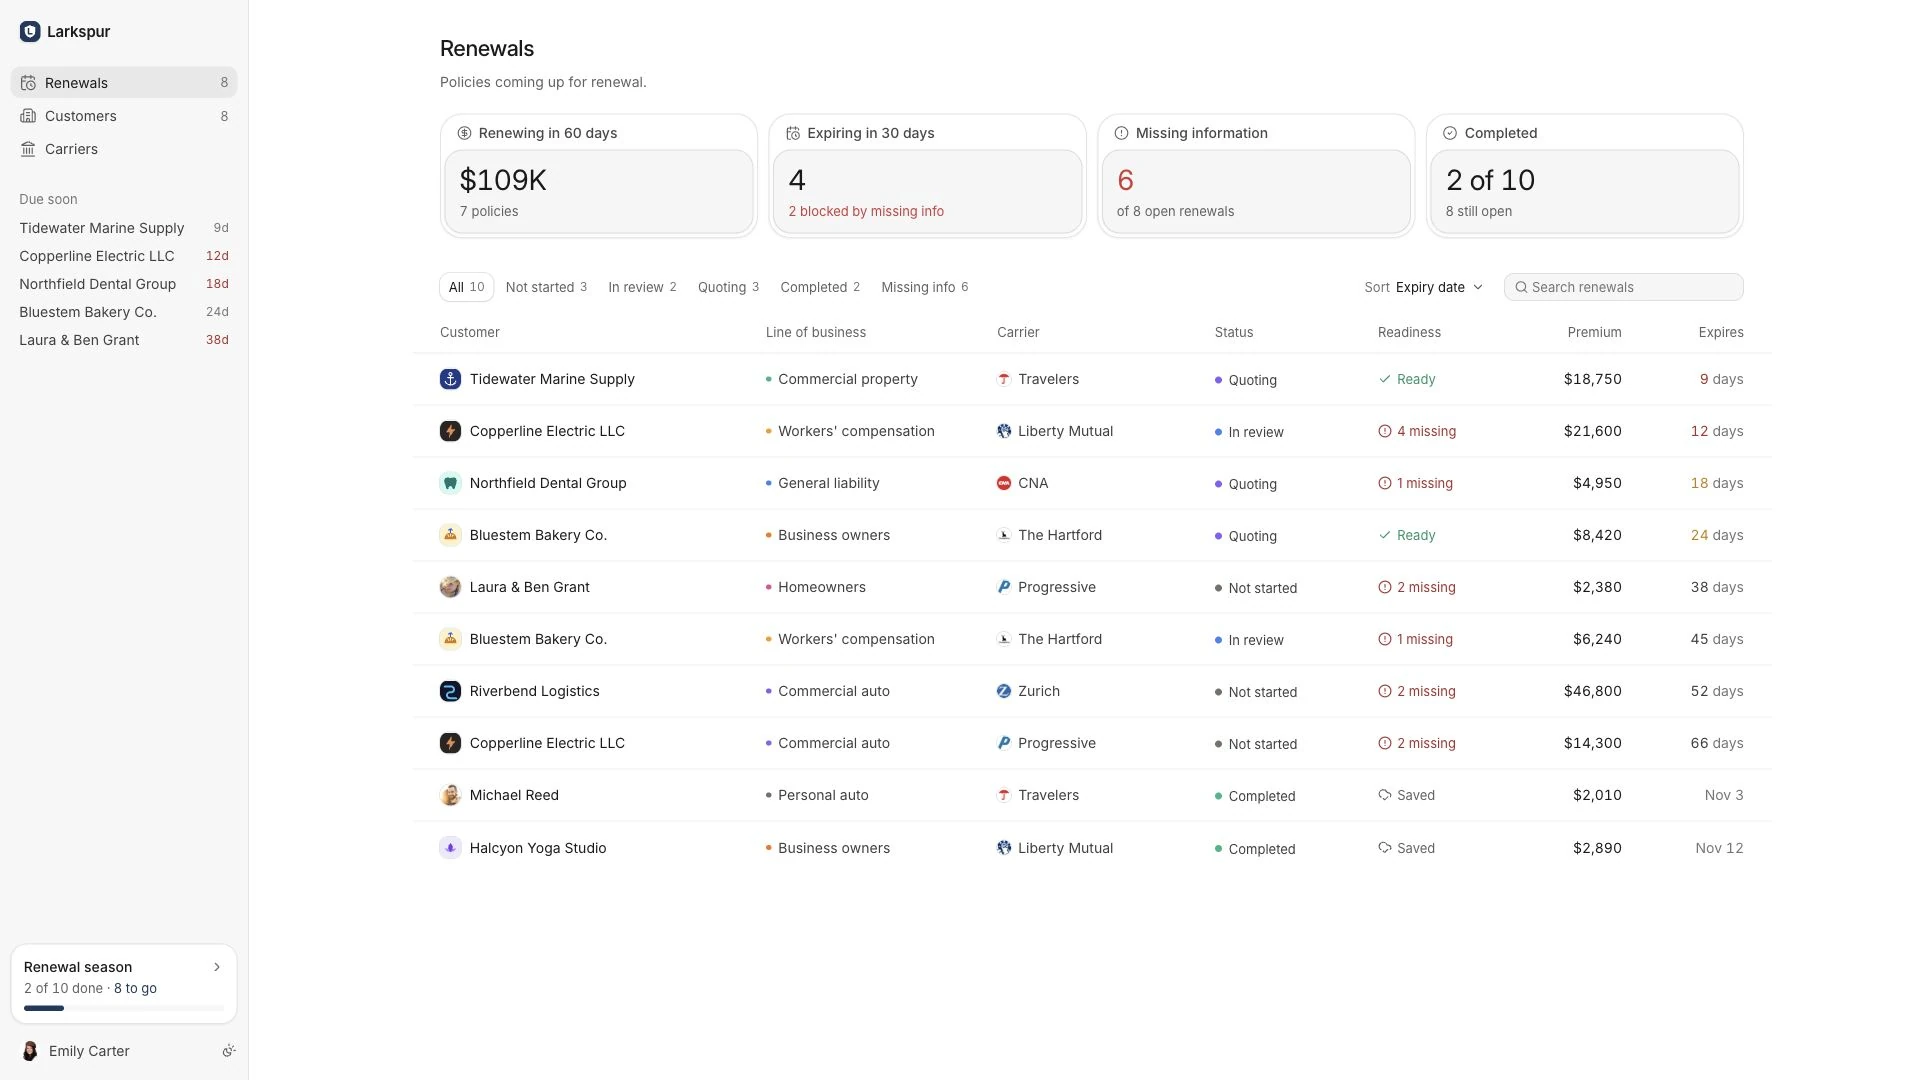Switch to the Missing info tab

(924, 287)
